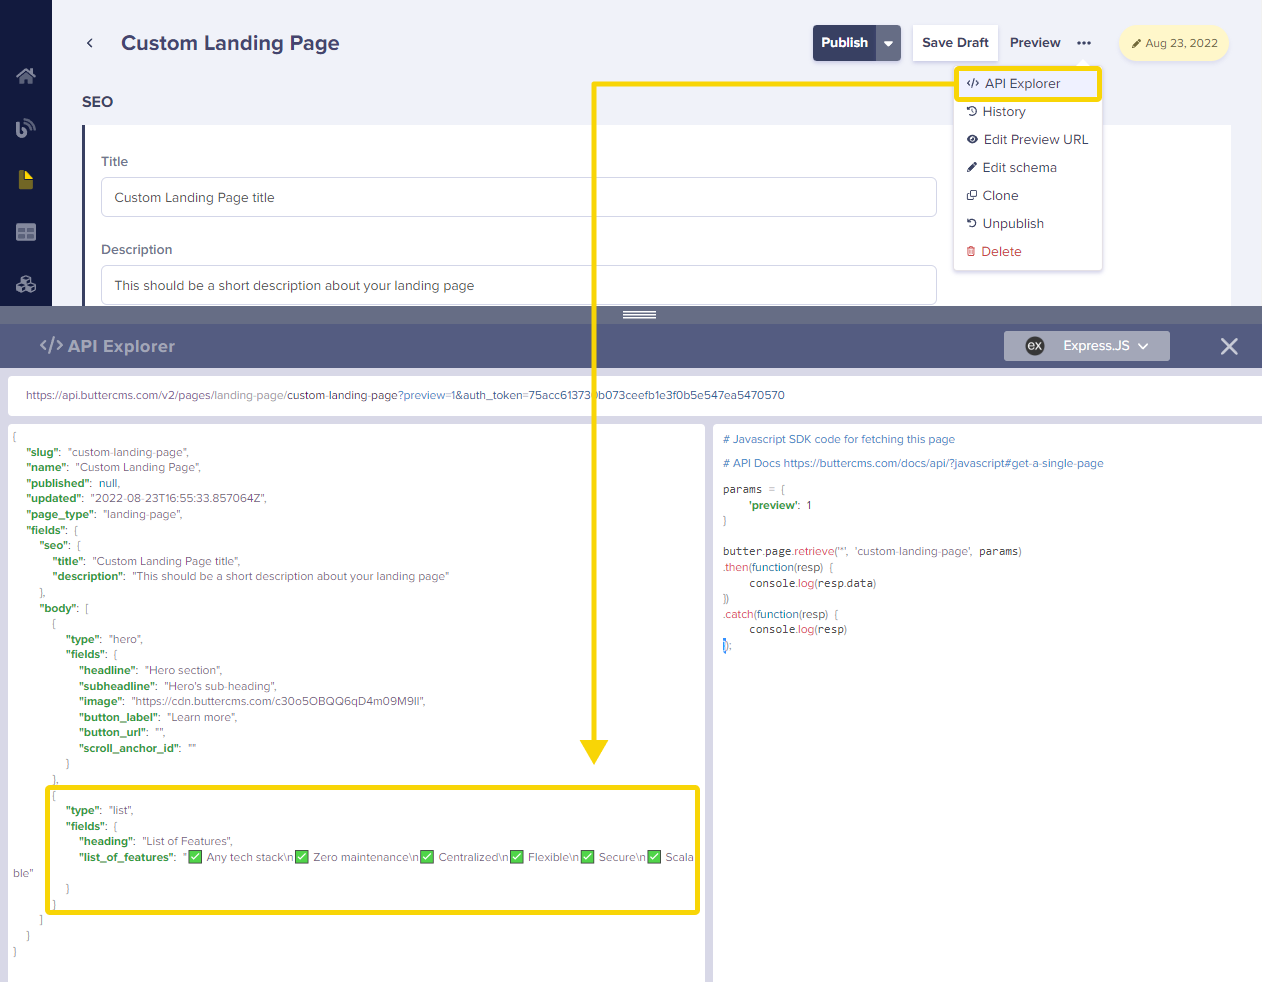Click the Preview button

[1035, 43]
